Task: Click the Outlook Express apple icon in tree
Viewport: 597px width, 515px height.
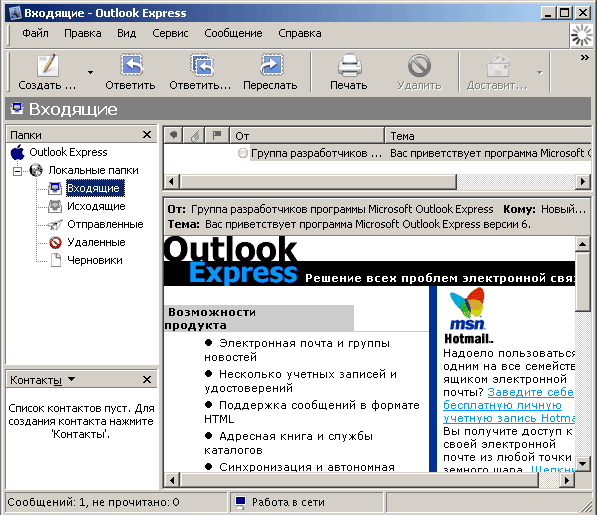Action: 18,152
